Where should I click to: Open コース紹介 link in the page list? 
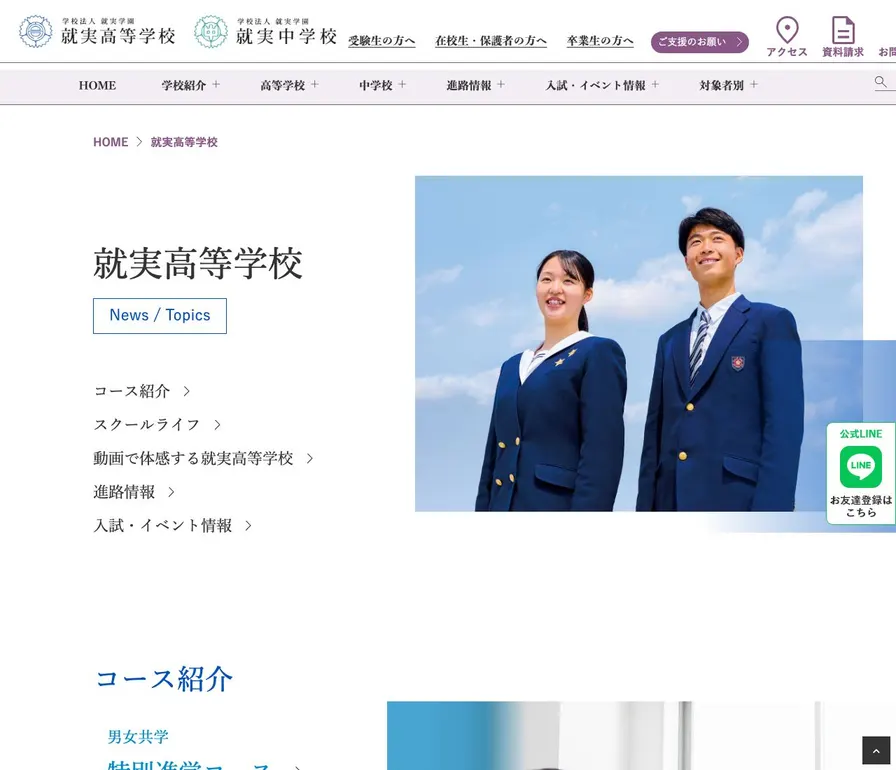(x=132, y=391)
